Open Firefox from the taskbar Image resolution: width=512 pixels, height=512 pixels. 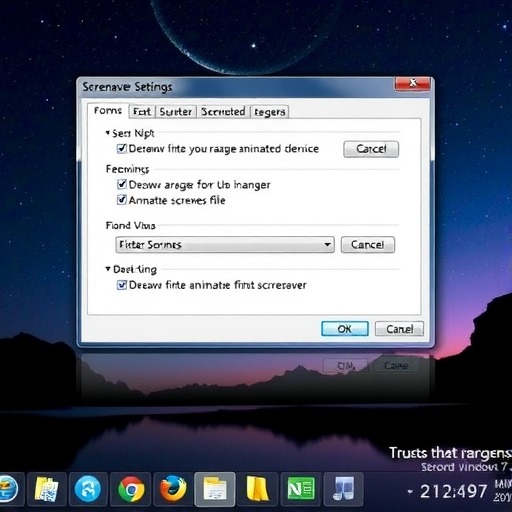coord(173,489)
